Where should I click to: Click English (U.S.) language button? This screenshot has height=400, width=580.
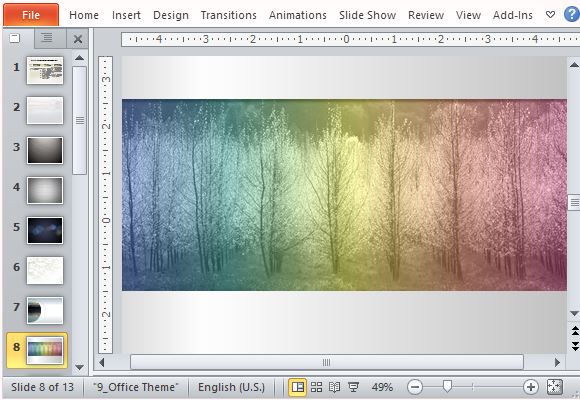click(232, 387)
